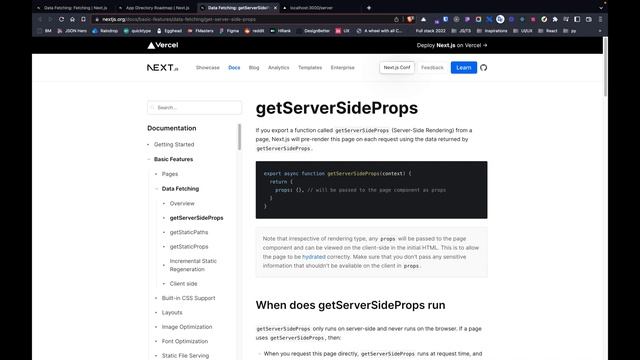Follow the hydrated link in the note
The height and width of the screenshot is (360, 640).
[x=313, y=257]
